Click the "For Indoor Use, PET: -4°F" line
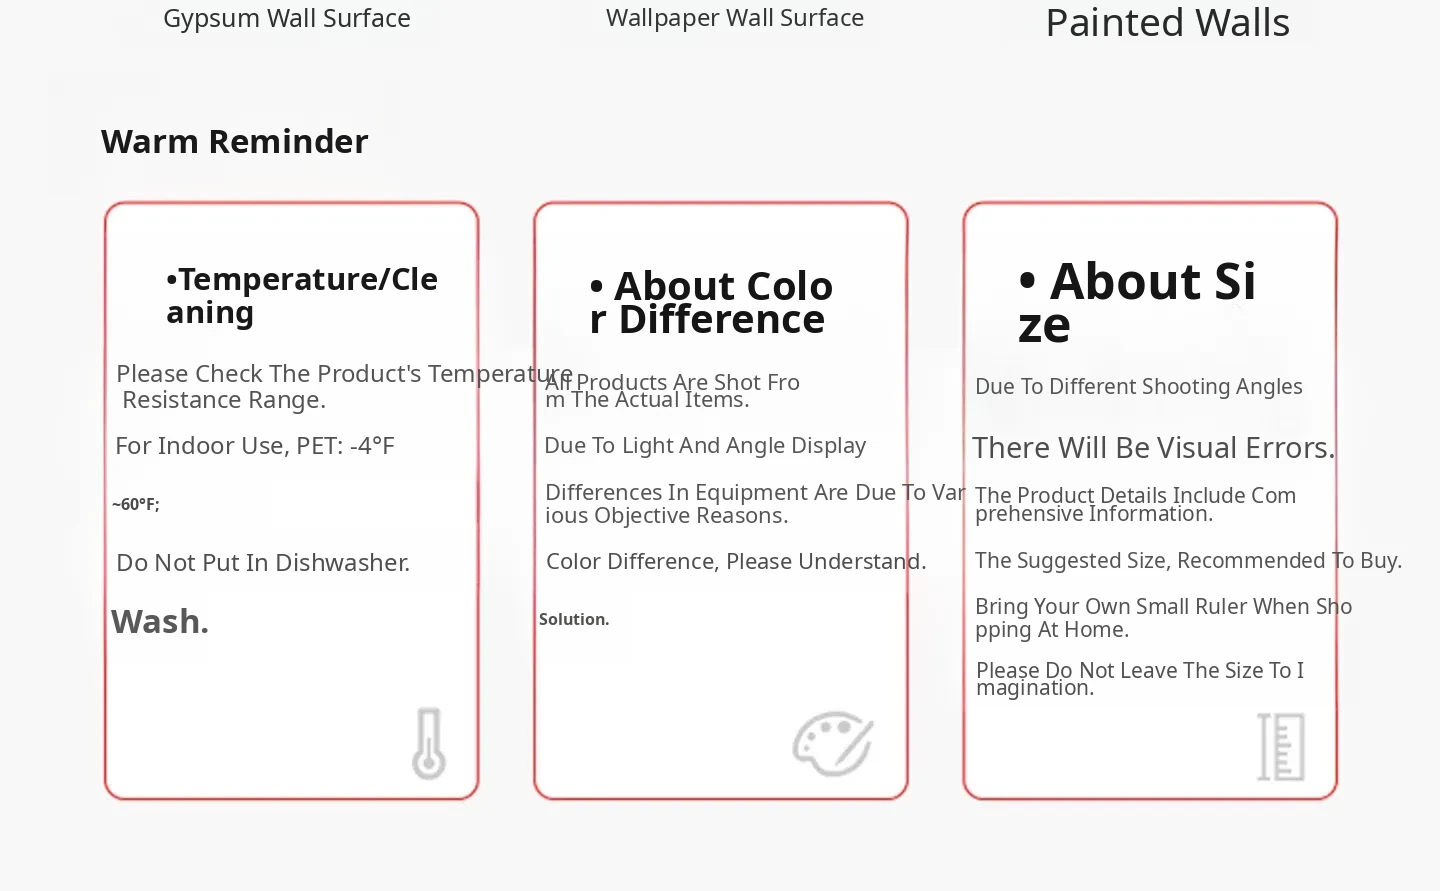 [255, 446]
